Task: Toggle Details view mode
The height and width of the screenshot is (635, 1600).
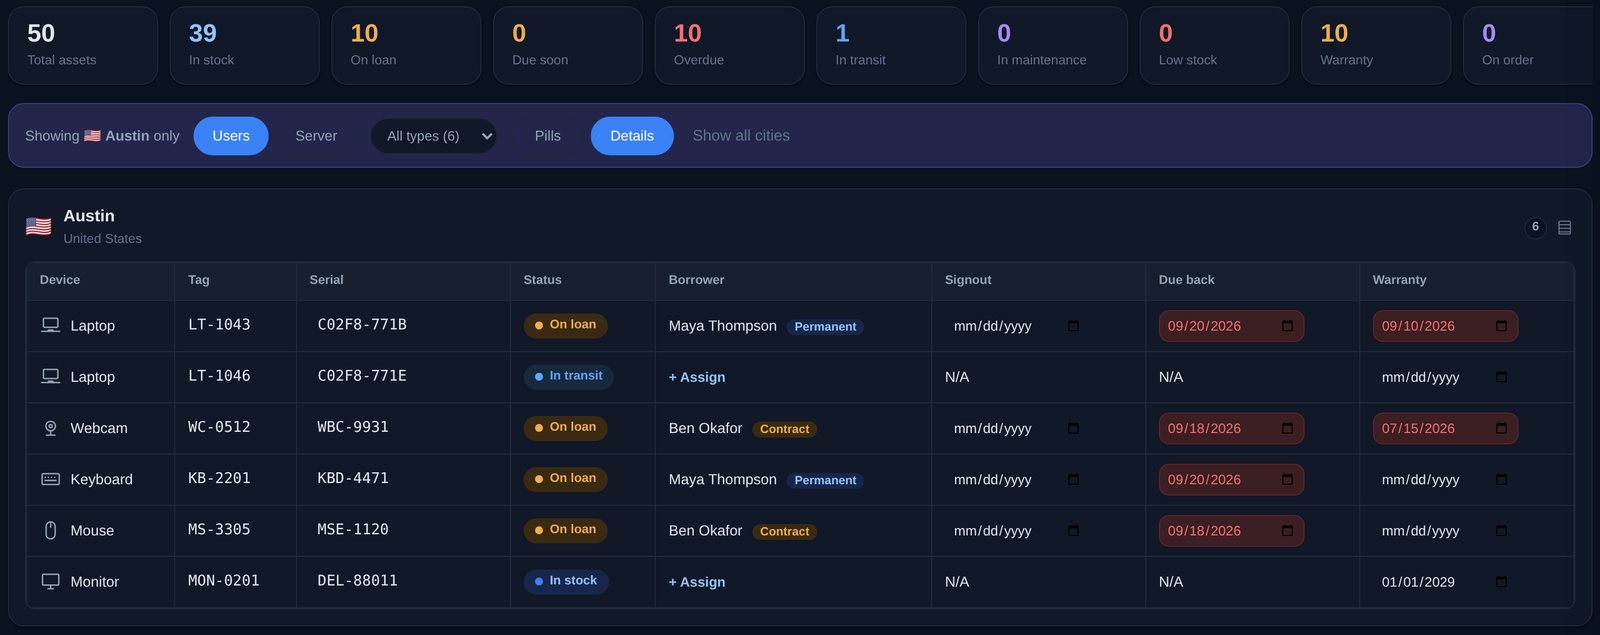Action: (632, 136)
